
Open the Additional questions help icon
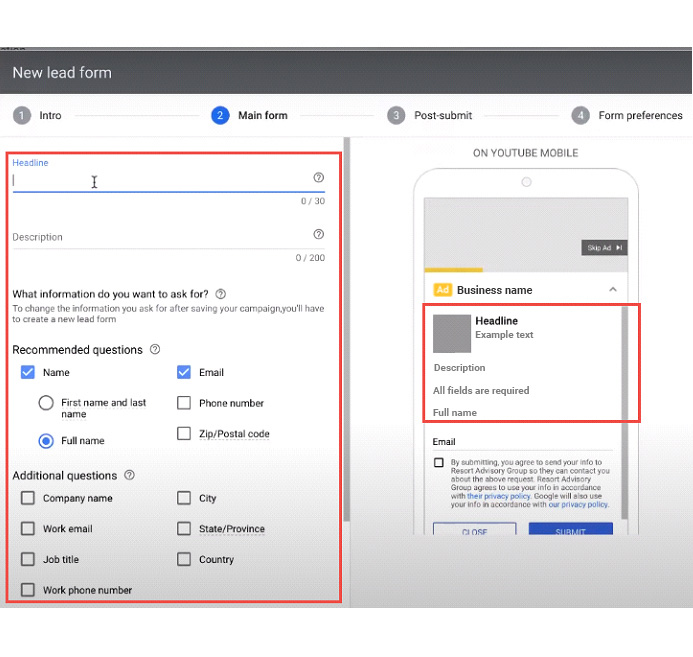[x=129, y=475]
